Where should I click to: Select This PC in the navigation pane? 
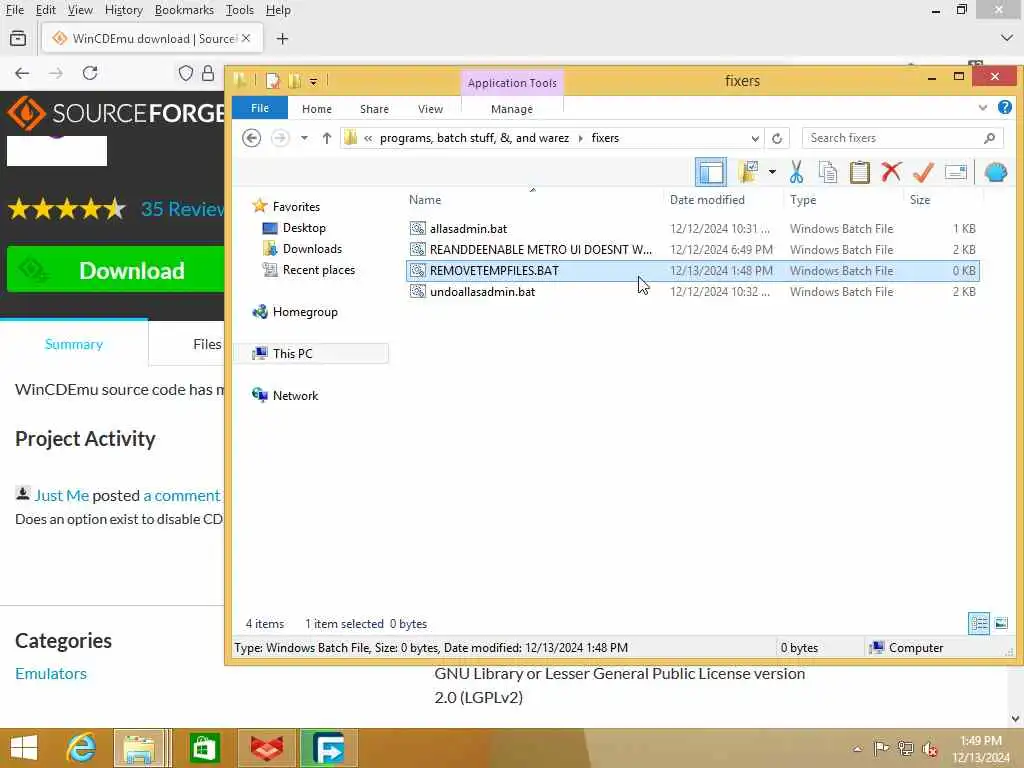(293, 353)
